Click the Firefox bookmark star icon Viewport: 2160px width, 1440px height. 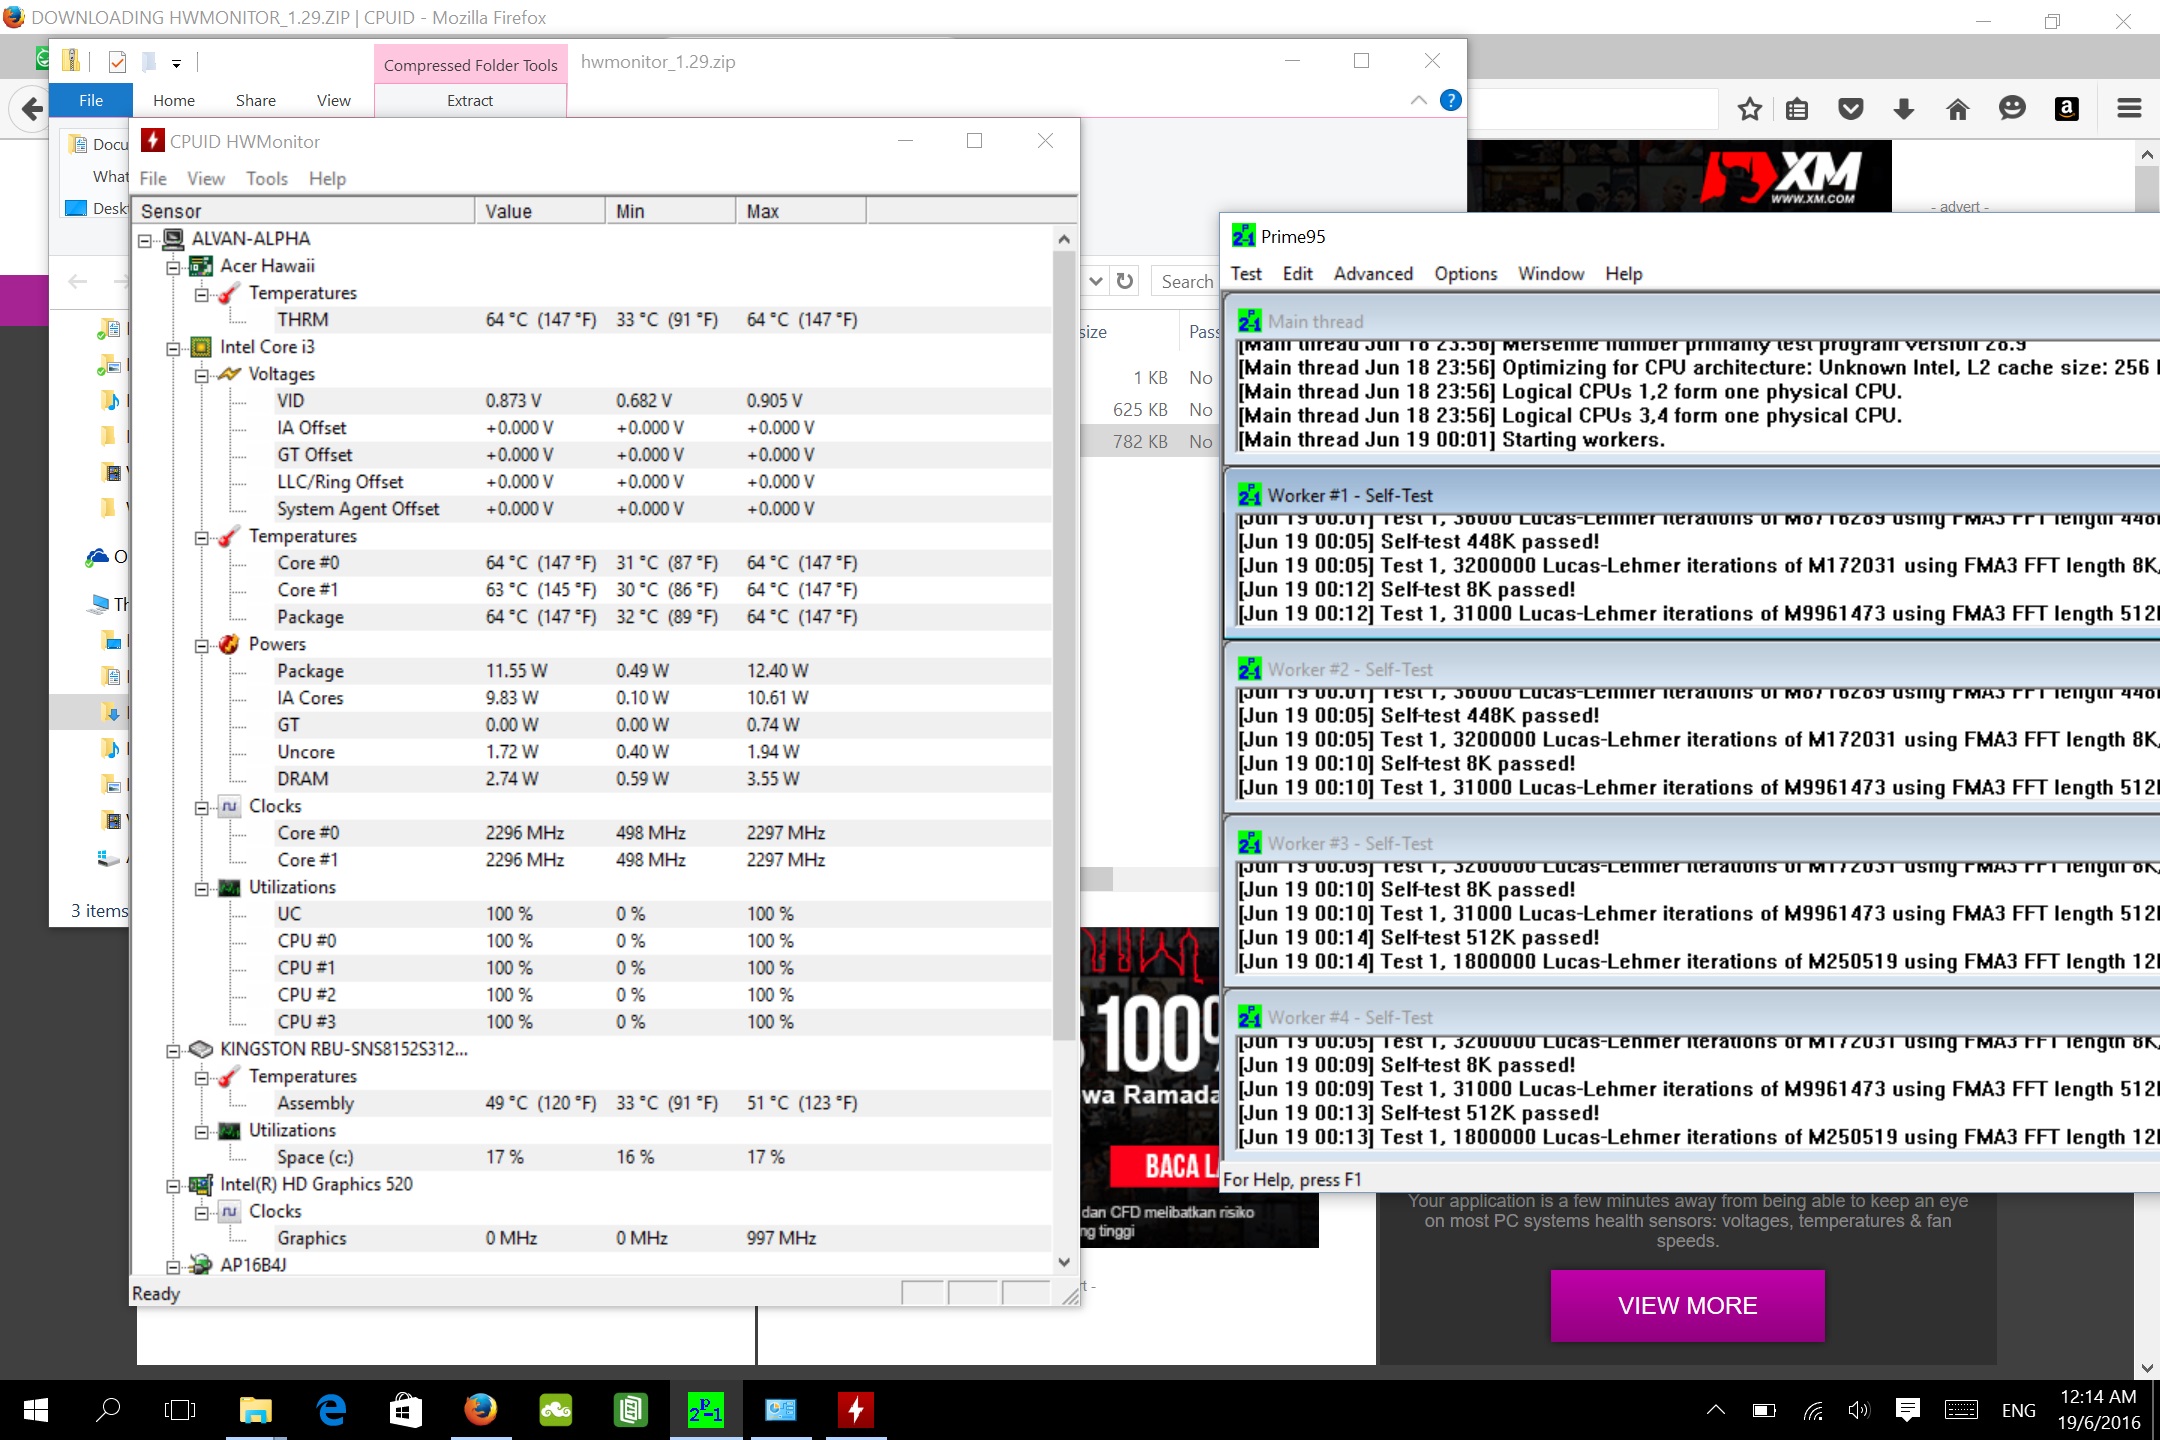1749,109
